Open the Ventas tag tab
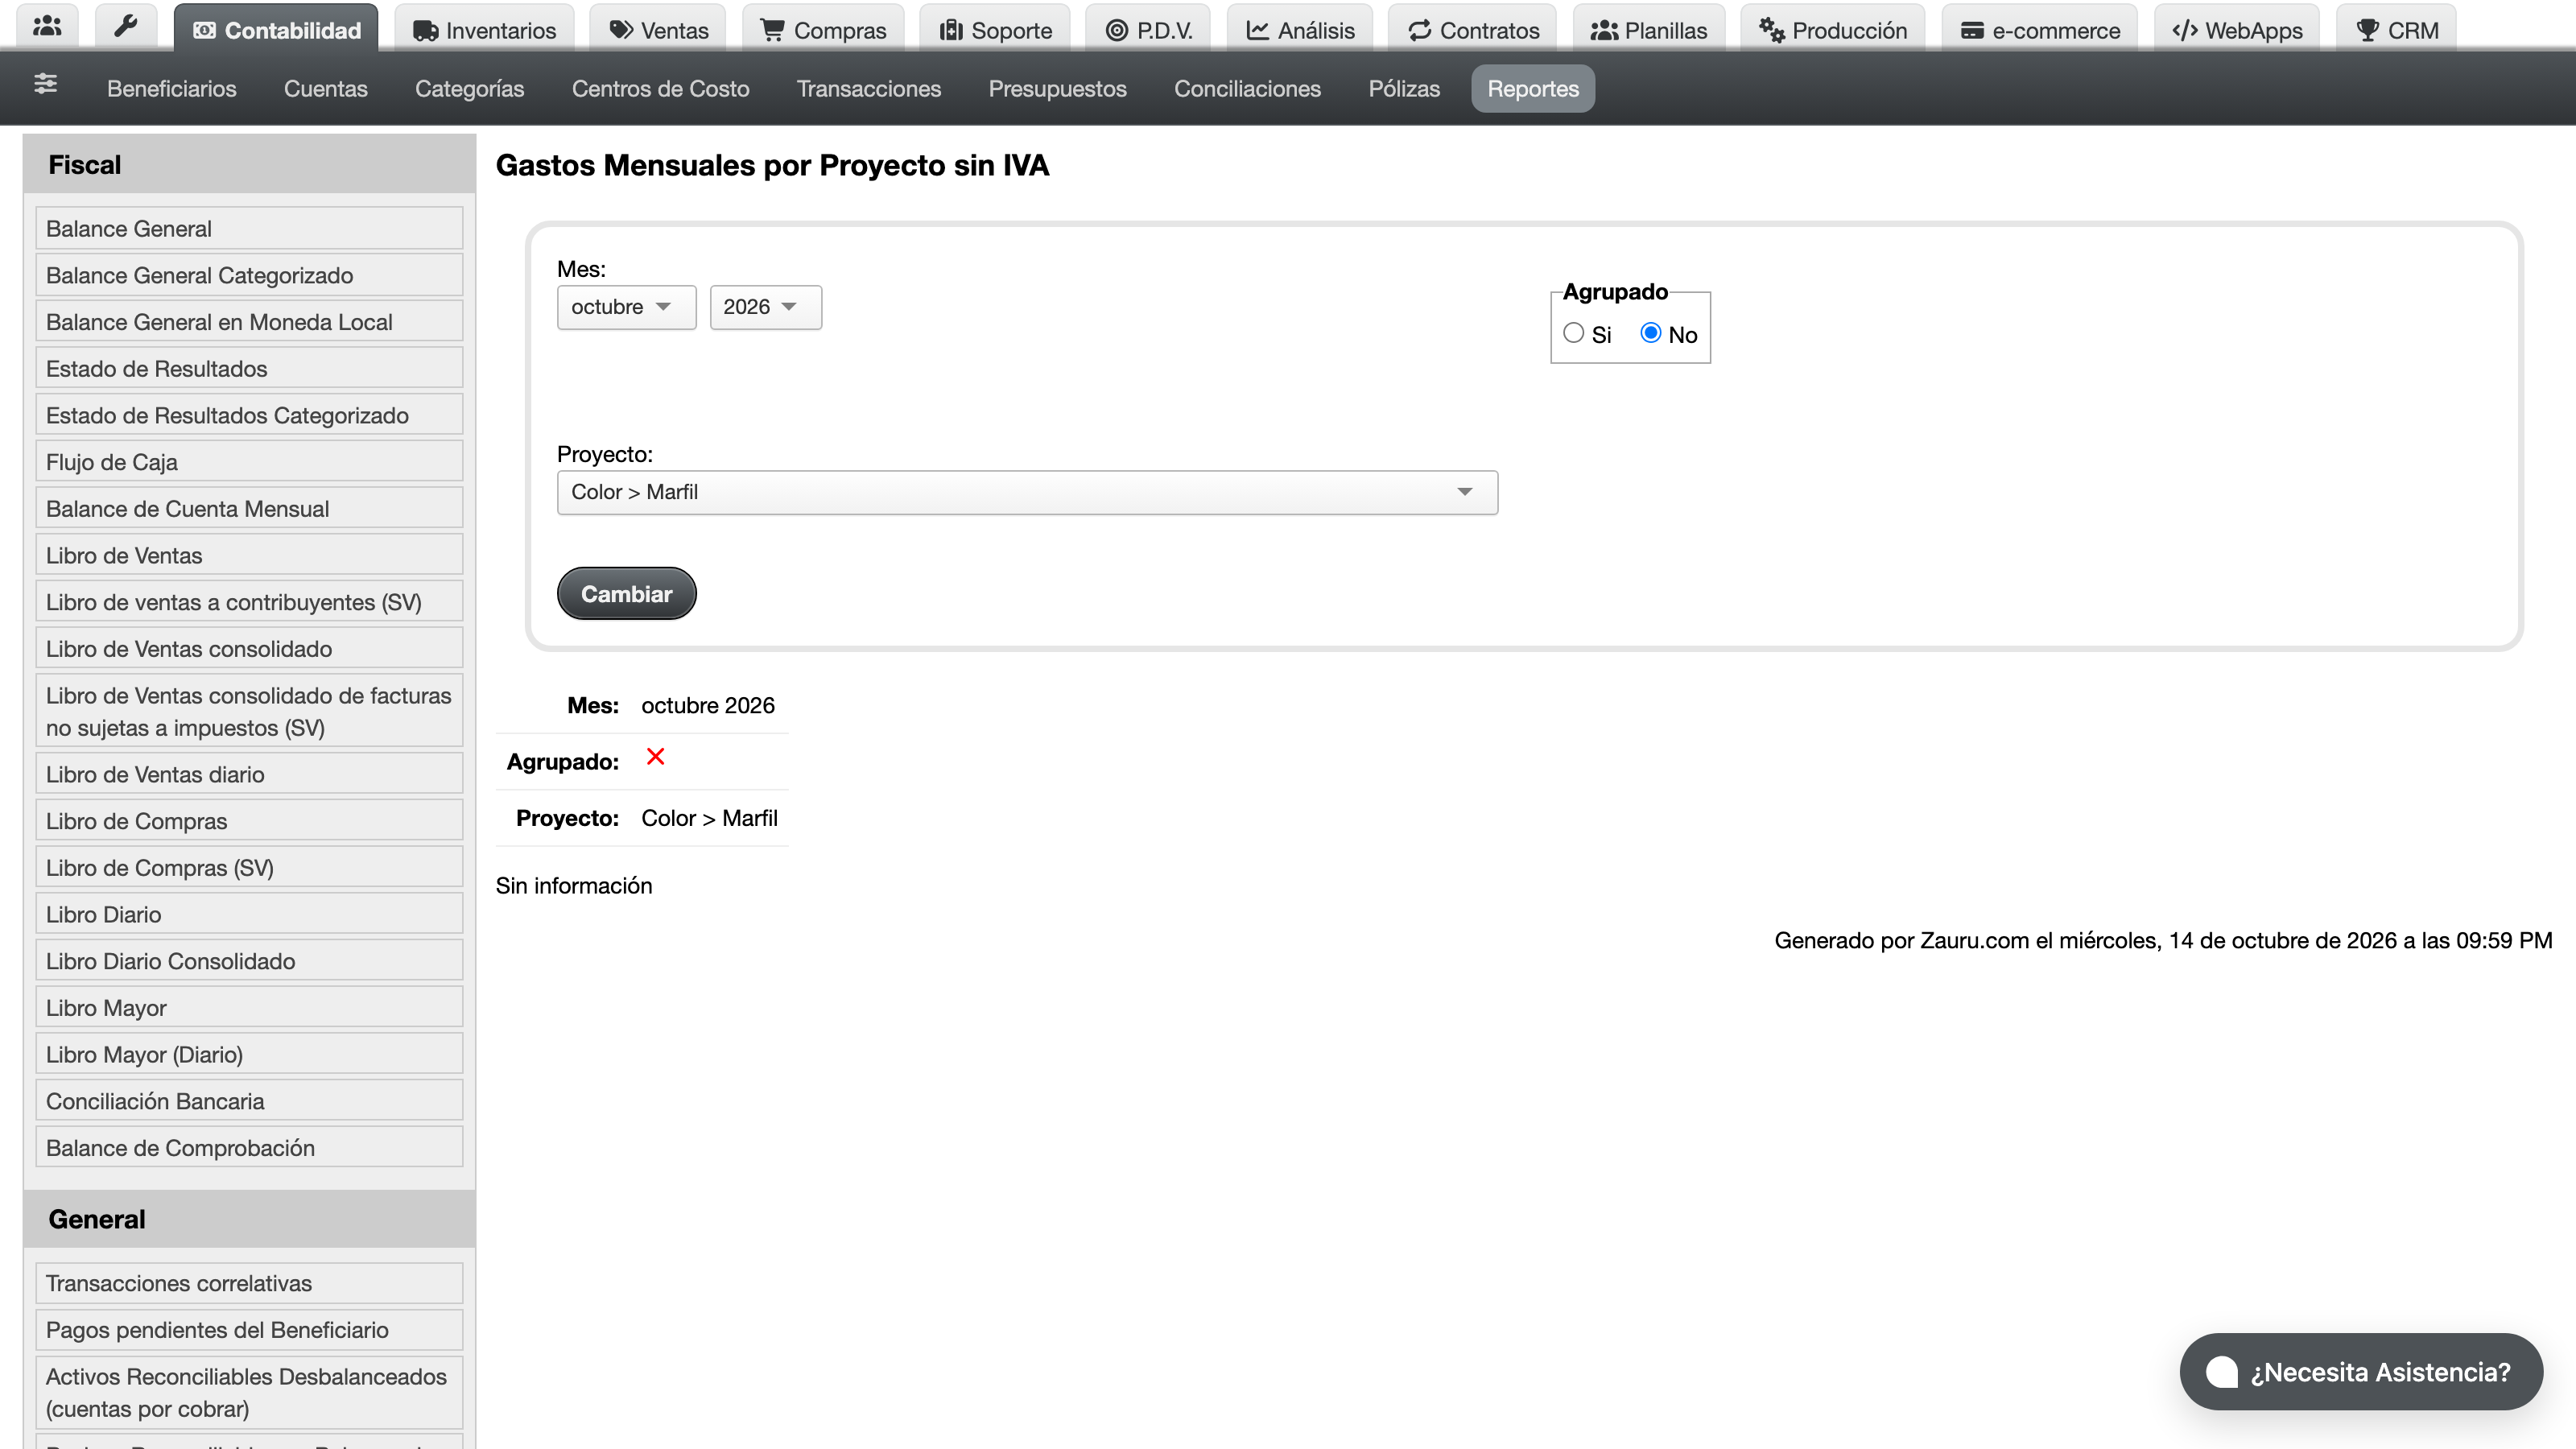This screenshot has height=1449, width=2576. coord(659,30)
